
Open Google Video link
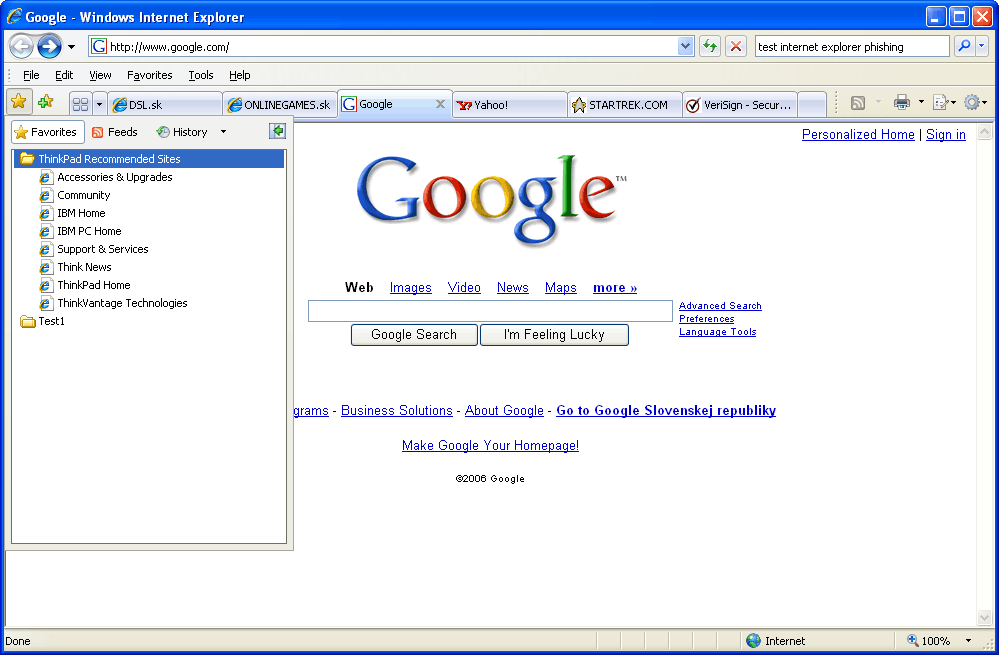pos(464,287)
